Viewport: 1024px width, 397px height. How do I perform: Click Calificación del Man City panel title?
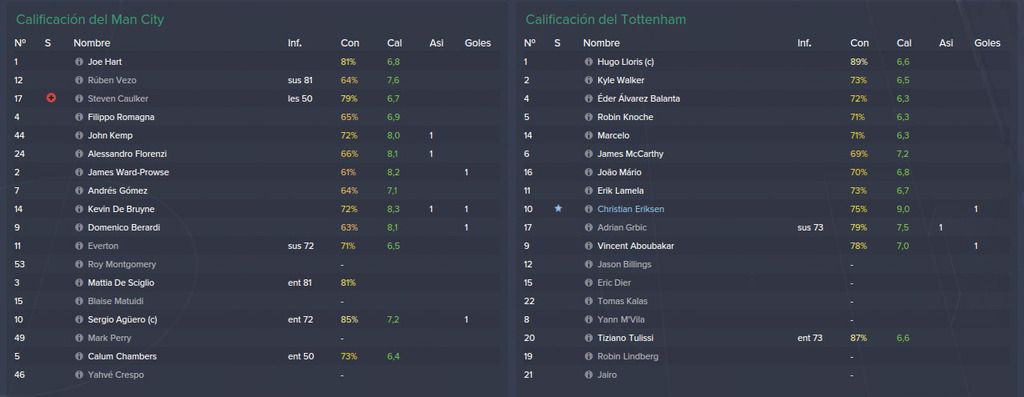tap(90, 20)
